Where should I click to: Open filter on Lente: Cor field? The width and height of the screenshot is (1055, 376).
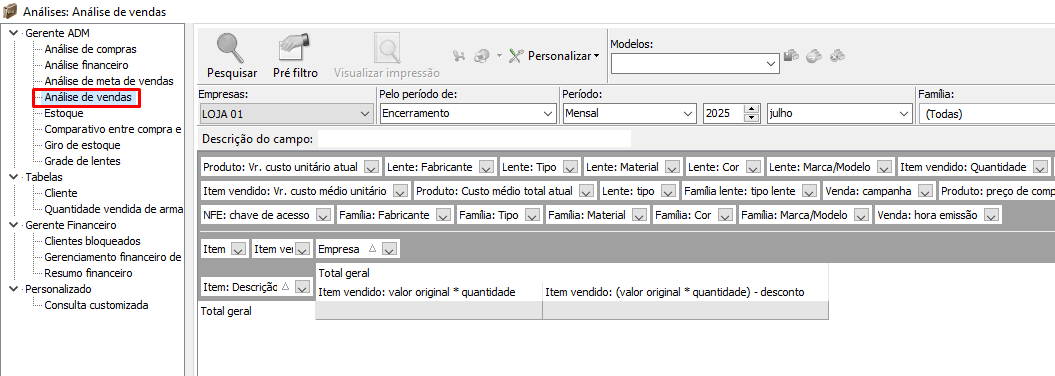pos(753,167)
